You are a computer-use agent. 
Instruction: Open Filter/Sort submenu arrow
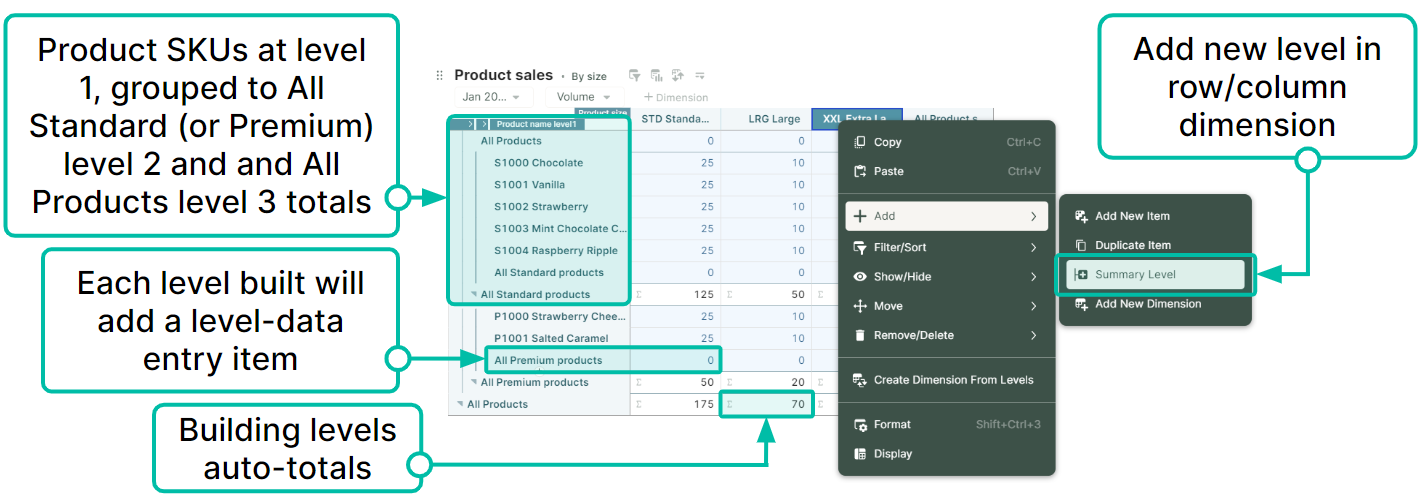coord(1033,248)
